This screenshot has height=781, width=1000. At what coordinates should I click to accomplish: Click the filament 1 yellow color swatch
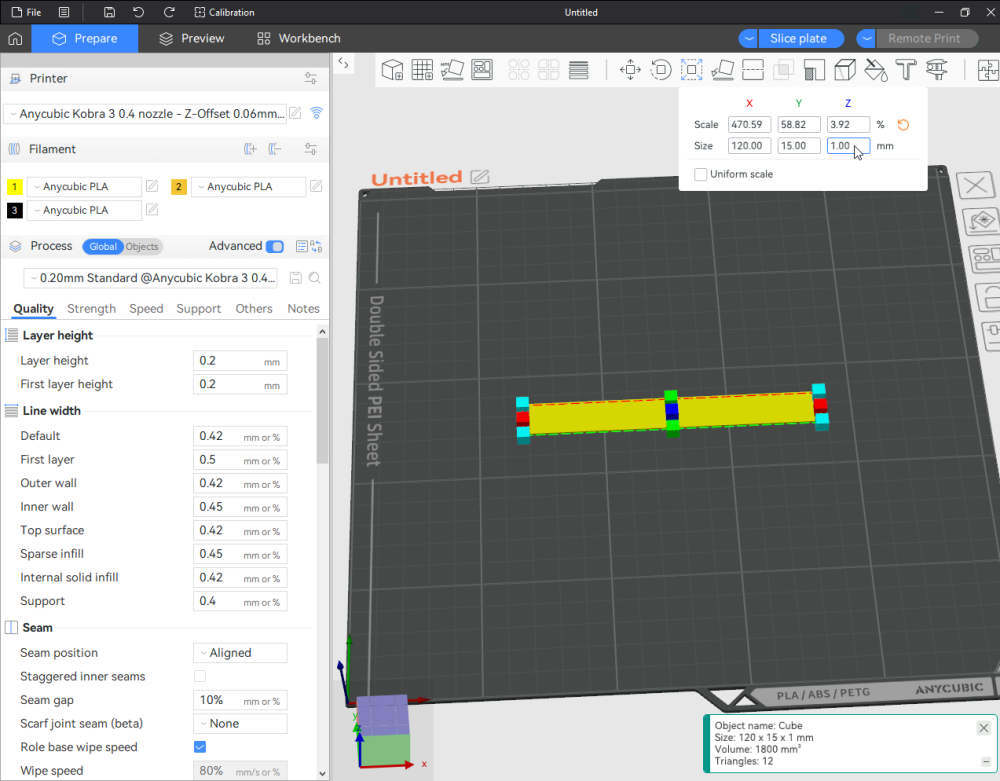[14, 187]
